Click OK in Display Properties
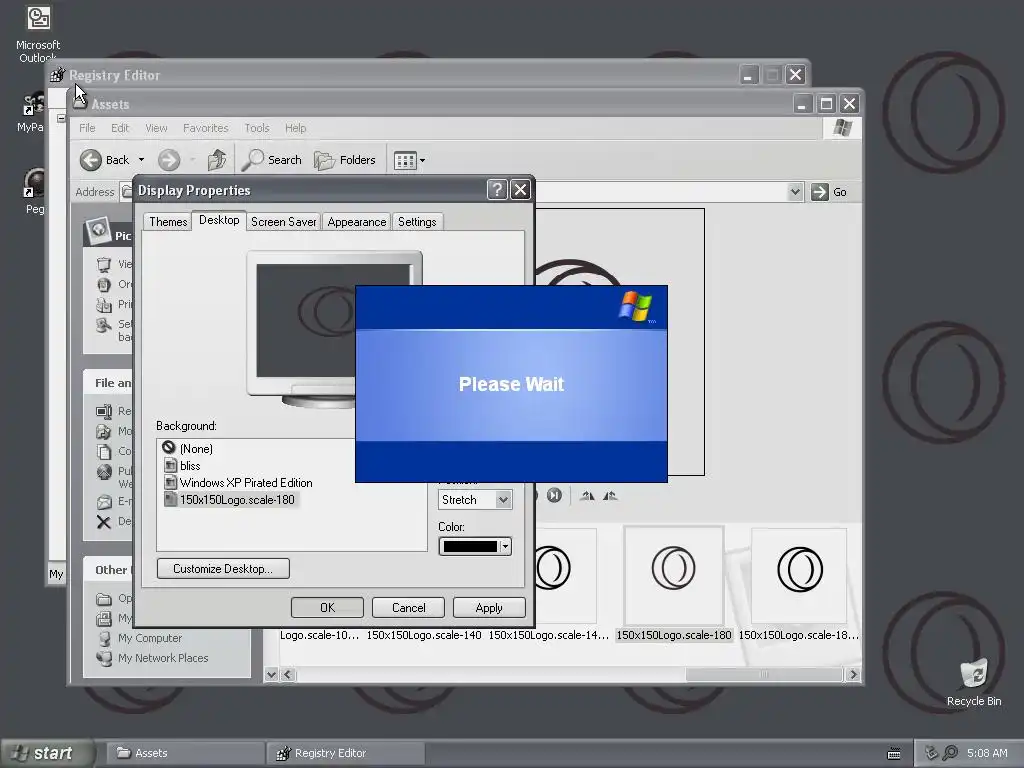 click(x=327, y=608)
